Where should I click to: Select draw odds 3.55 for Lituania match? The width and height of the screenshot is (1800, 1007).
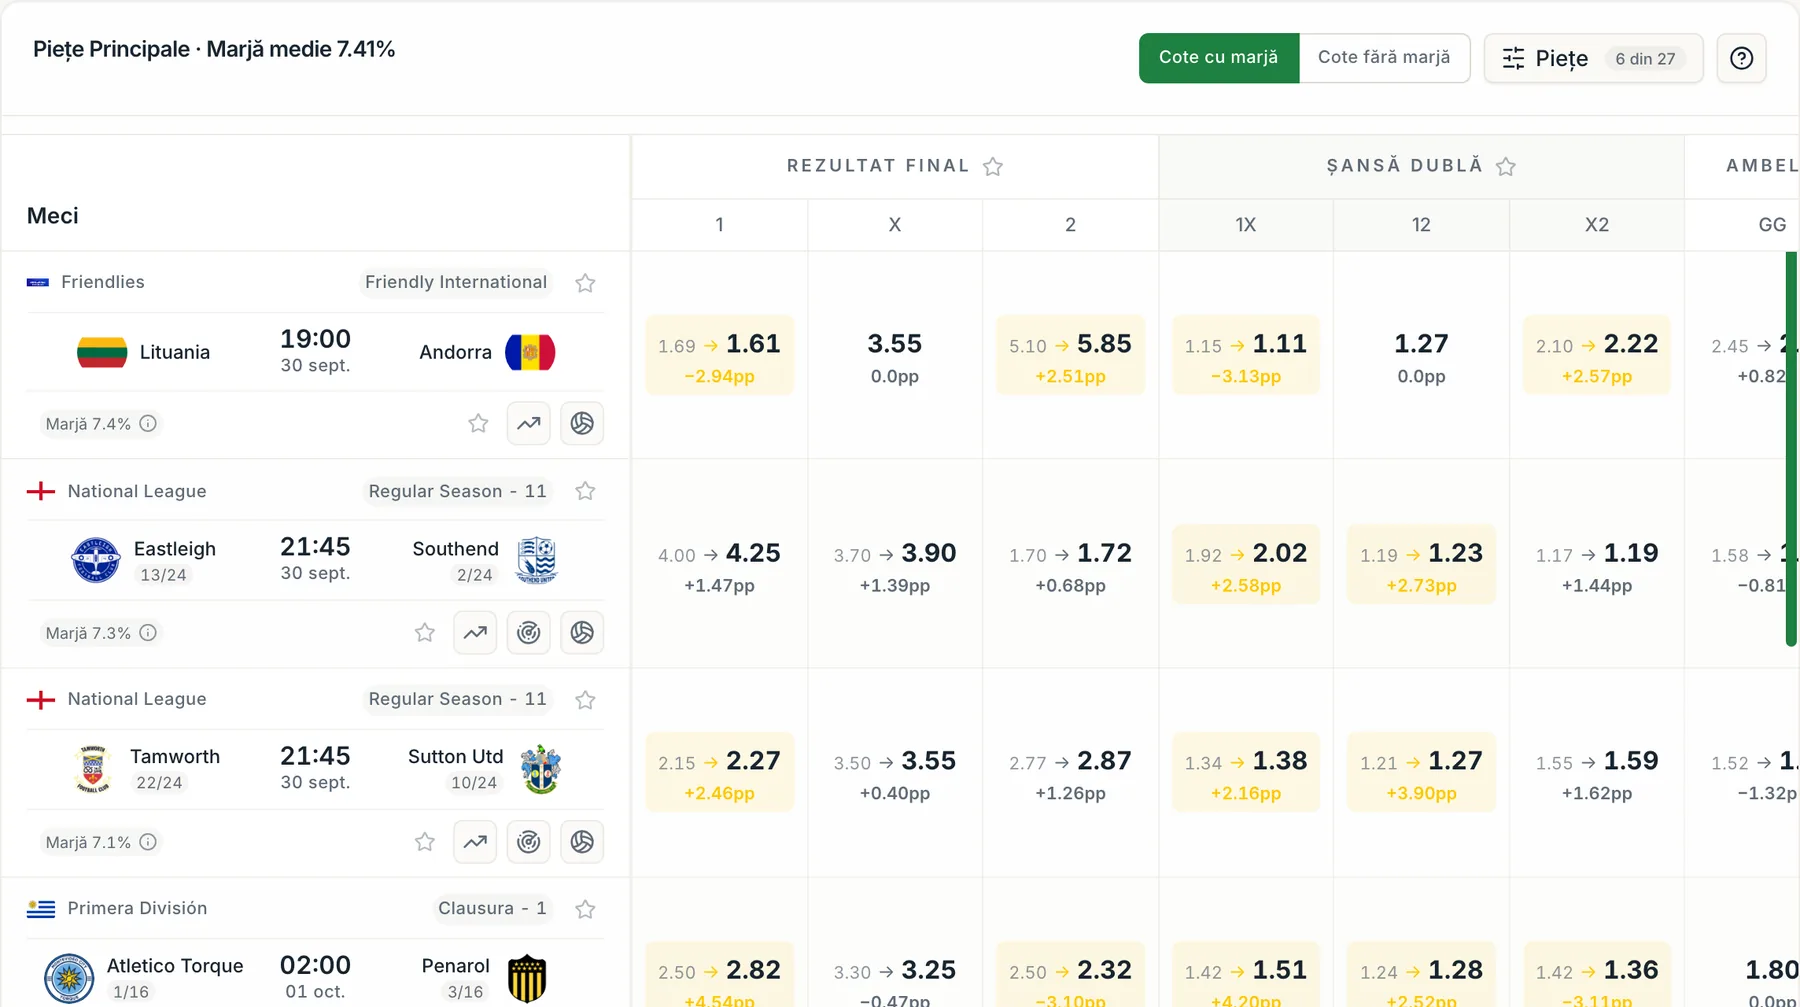pyautogui.click(x=895, y=355)
